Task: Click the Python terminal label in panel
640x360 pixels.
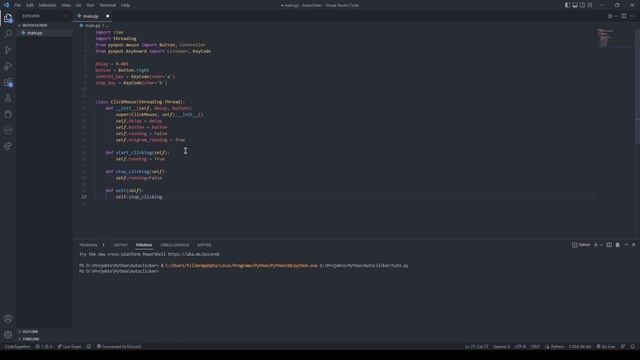Action: click(x=581, y=245)
